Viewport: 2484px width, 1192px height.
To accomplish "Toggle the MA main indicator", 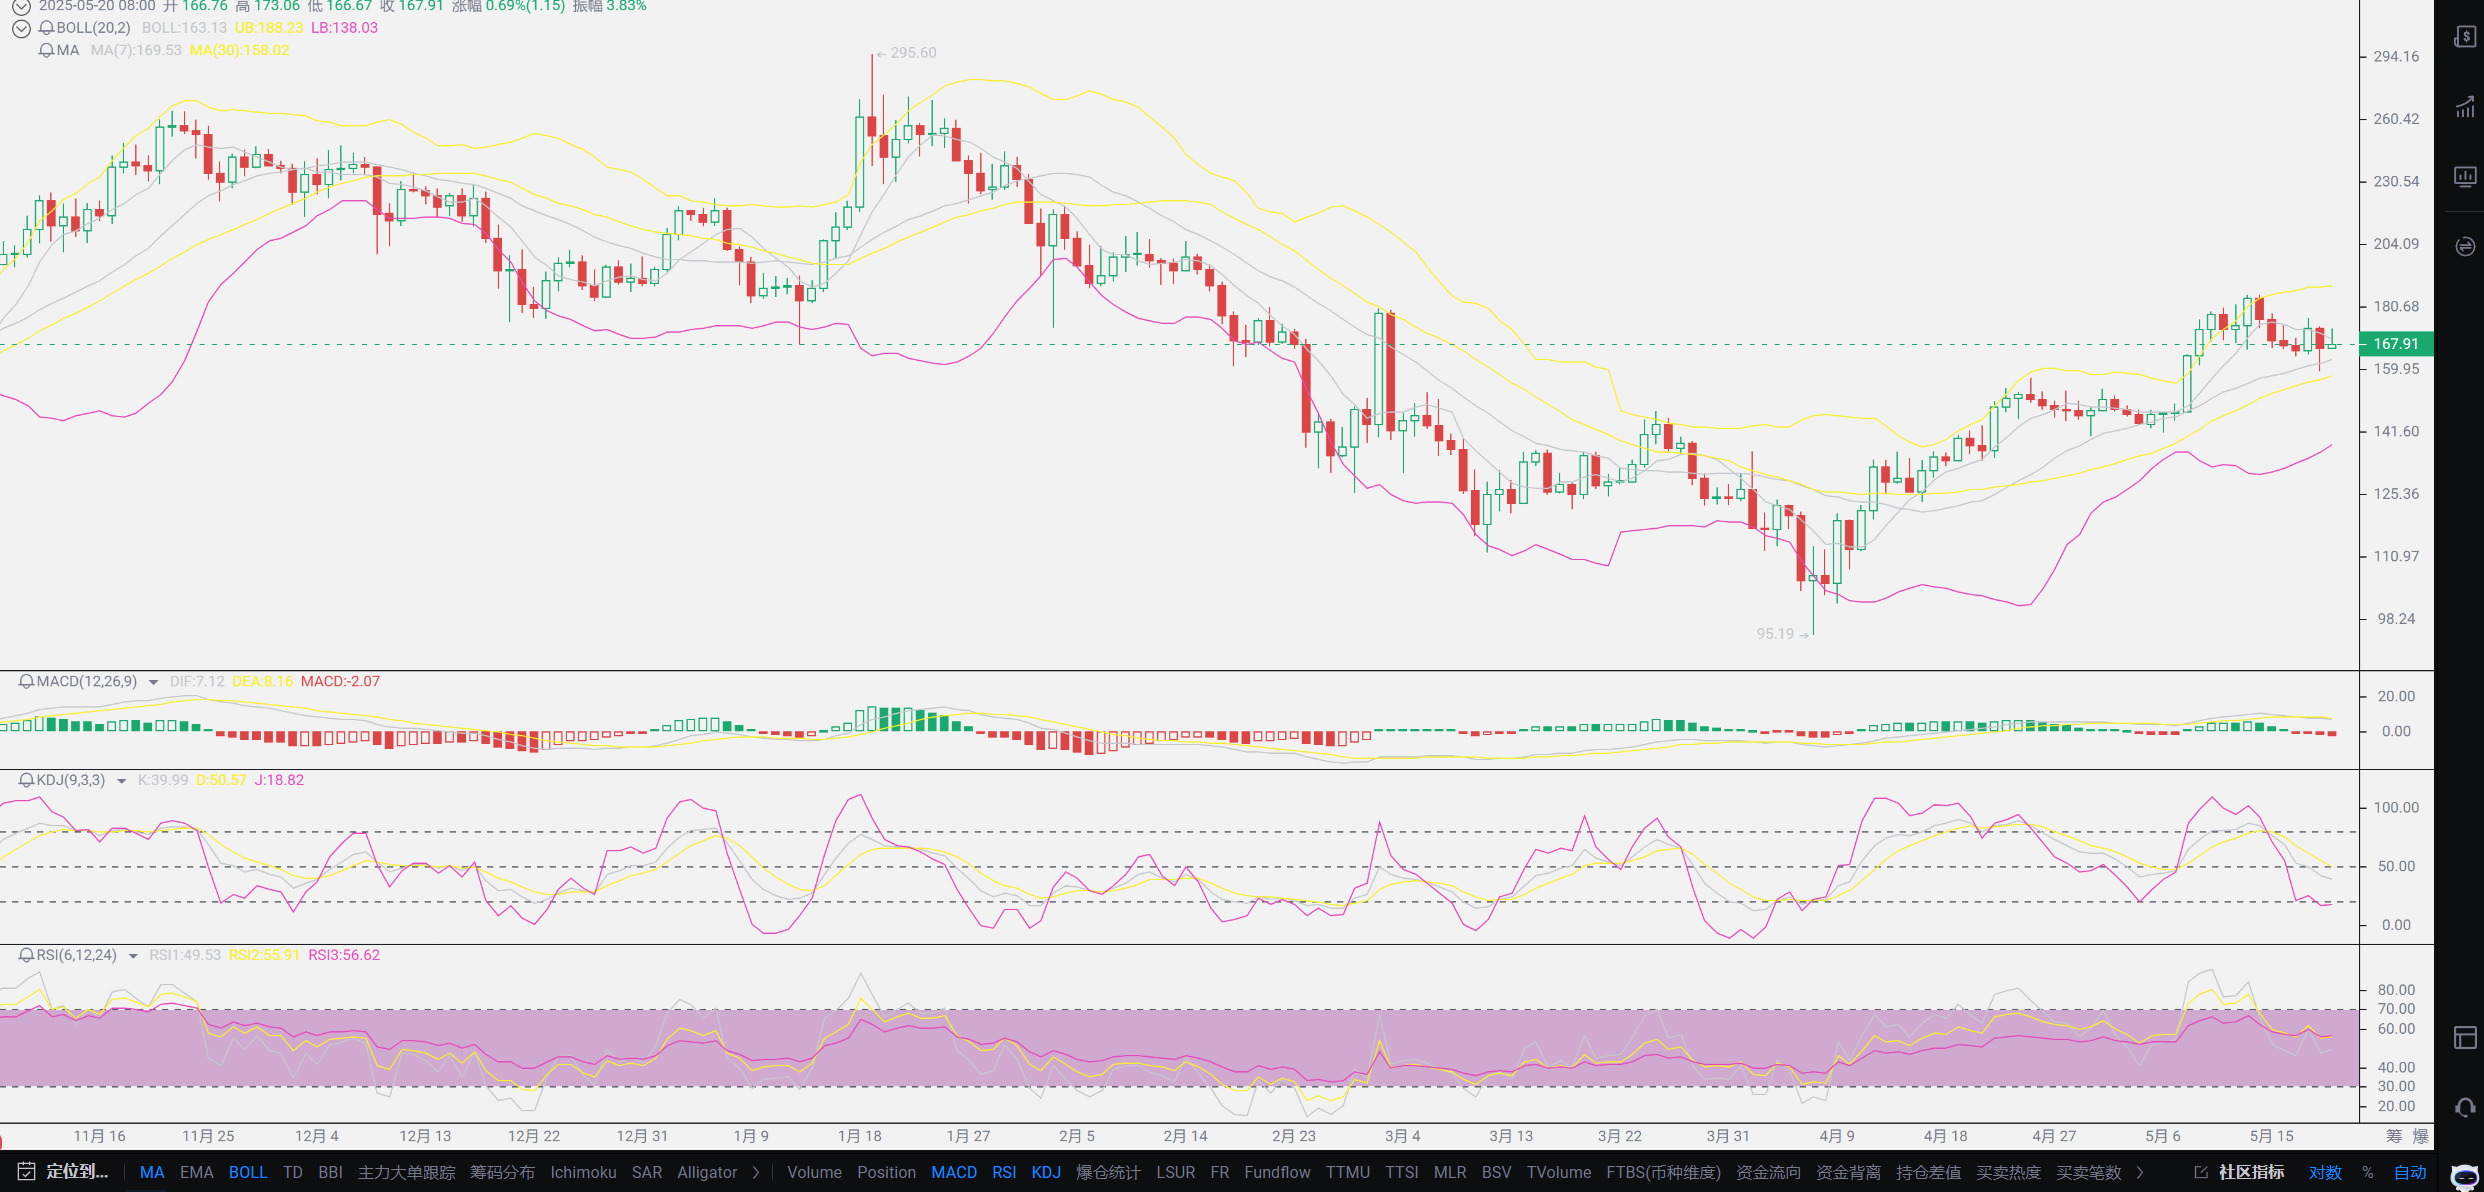I will click(152, 1172).
